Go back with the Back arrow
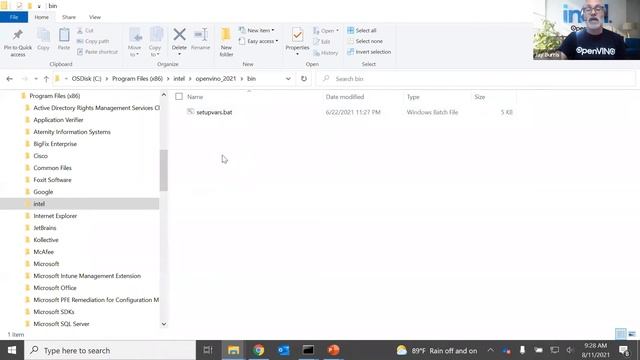This screenshot has width=640, height=360. (x=9, y=79)
